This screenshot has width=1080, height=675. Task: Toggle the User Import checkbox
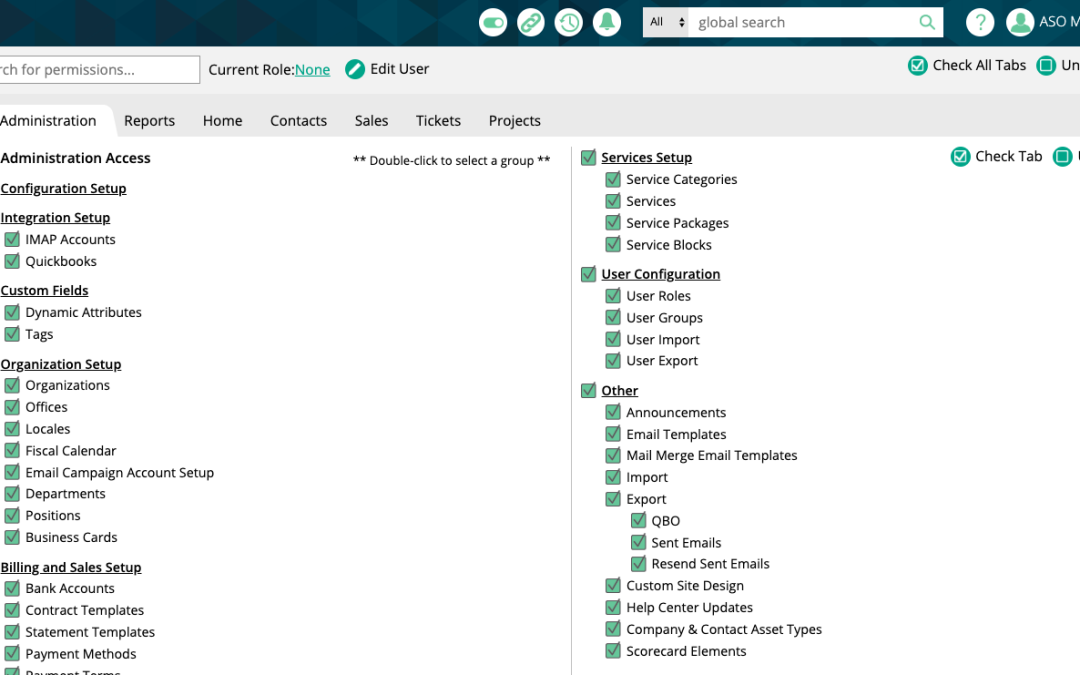tap(613, 339)
